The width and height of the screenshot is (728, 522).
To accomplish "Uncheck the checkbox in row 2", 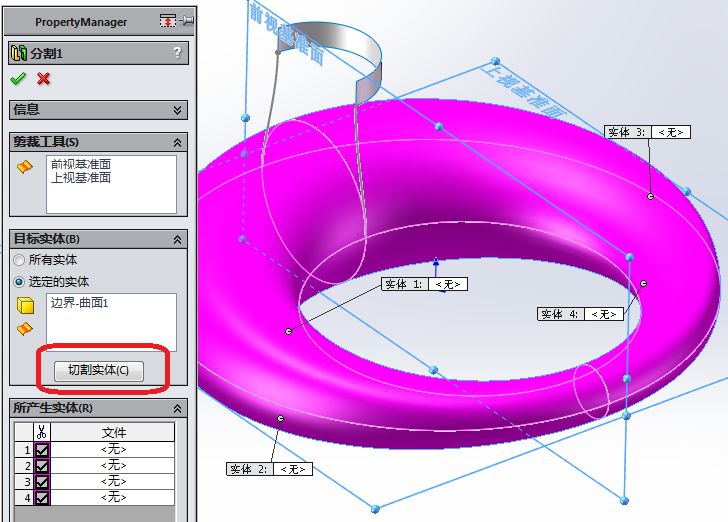I will tap(42, 466).
